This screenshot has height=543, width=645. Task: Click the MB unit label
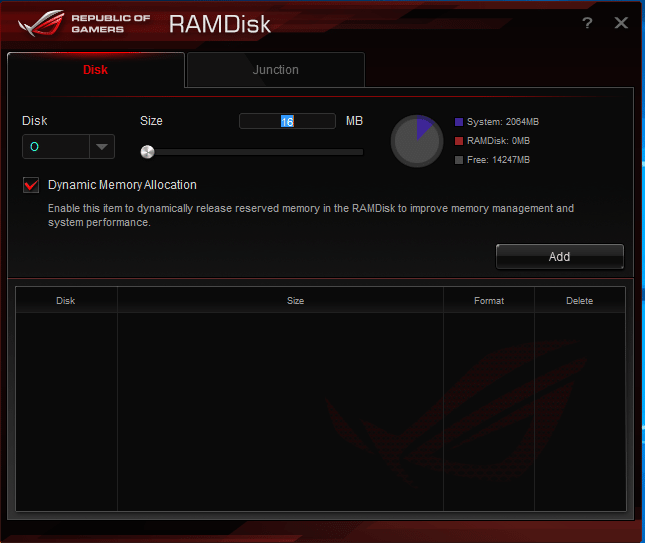[x=354, y=121]
